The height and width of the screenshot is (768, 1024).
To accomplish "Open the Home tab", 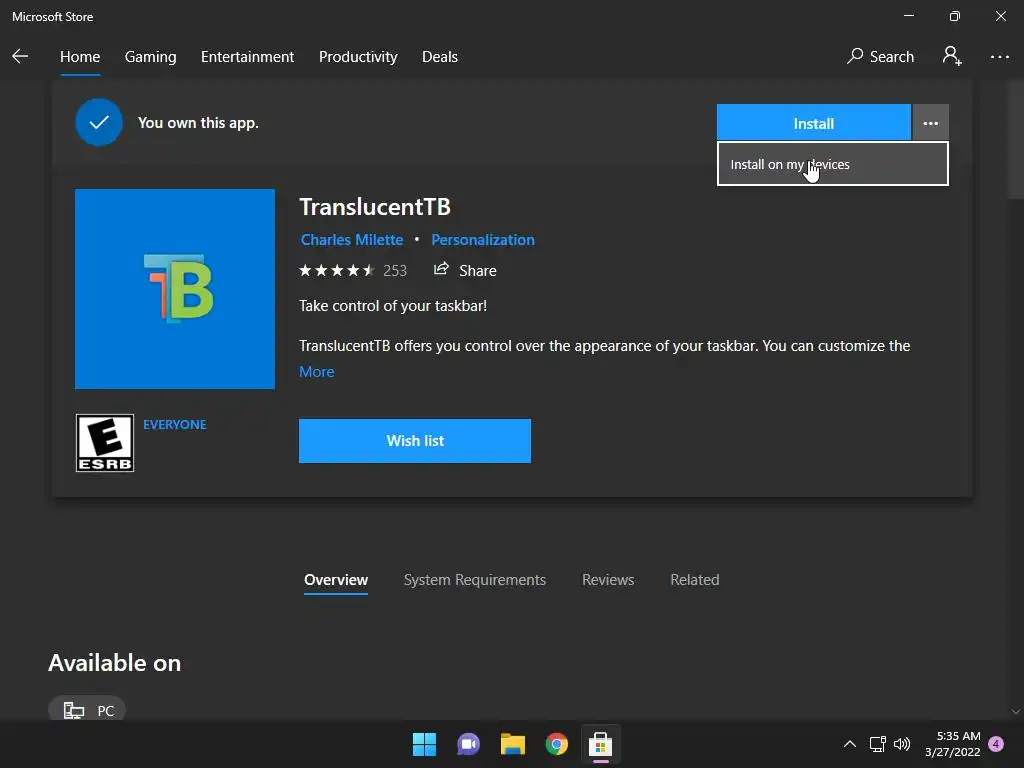I will click(x=80, y=57).
